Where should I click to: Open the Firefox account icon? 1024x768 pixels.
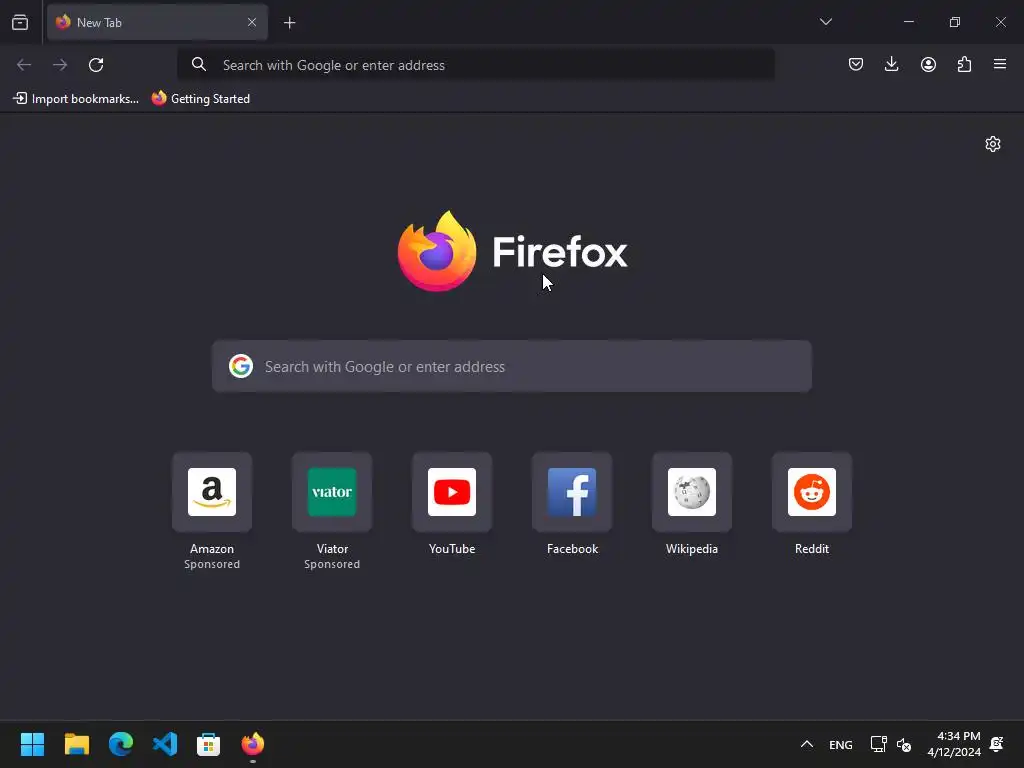pos(928,64)
